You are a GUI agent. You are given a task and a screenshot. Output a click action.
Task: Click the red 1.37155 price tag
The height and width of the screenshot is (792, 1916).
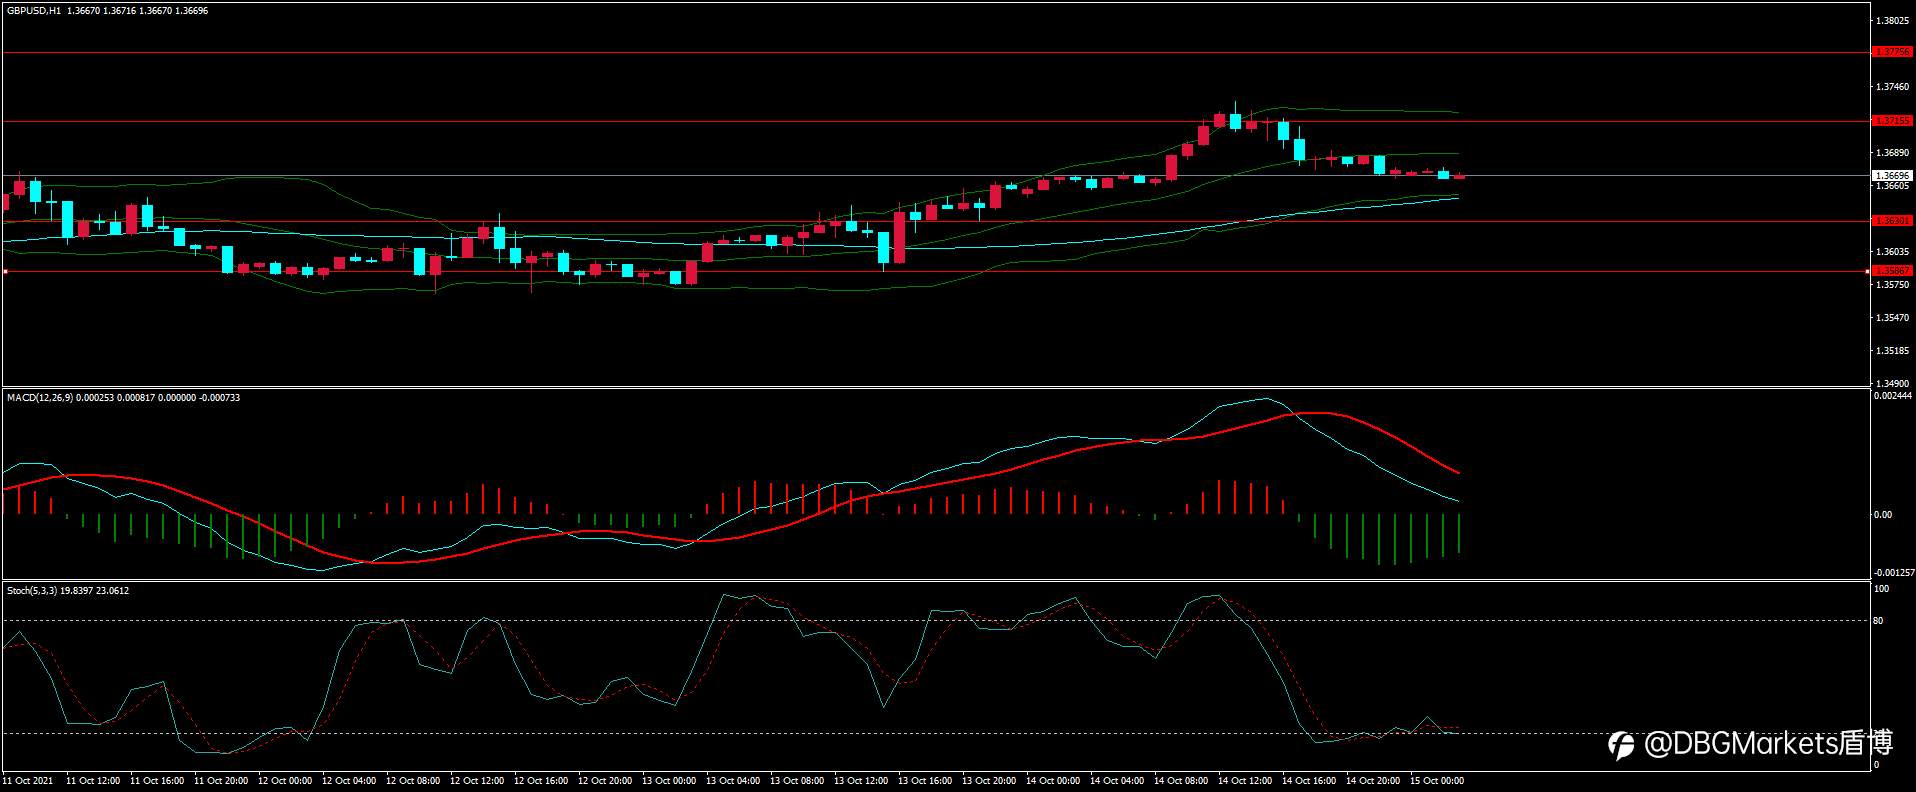[1892, 121]
